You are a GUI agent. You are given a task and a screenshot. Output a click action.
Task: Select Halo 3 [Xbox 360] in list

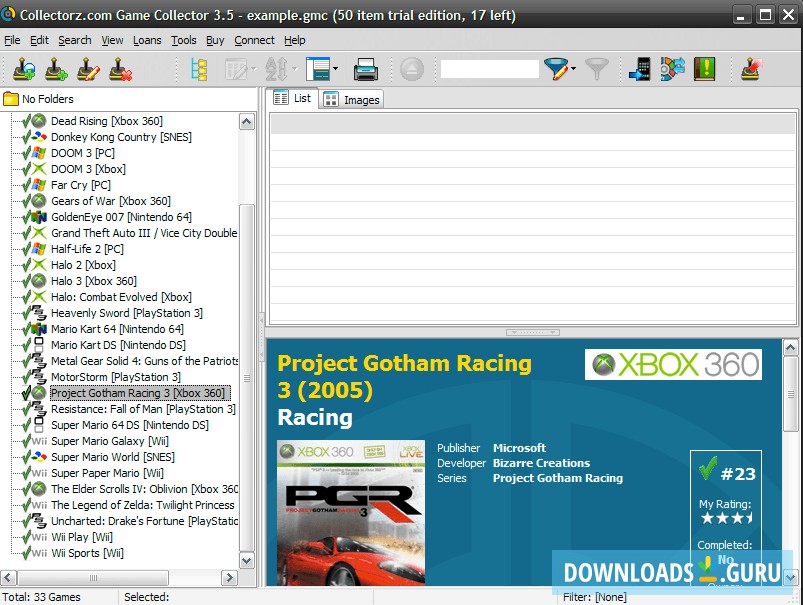pos(94,281)
